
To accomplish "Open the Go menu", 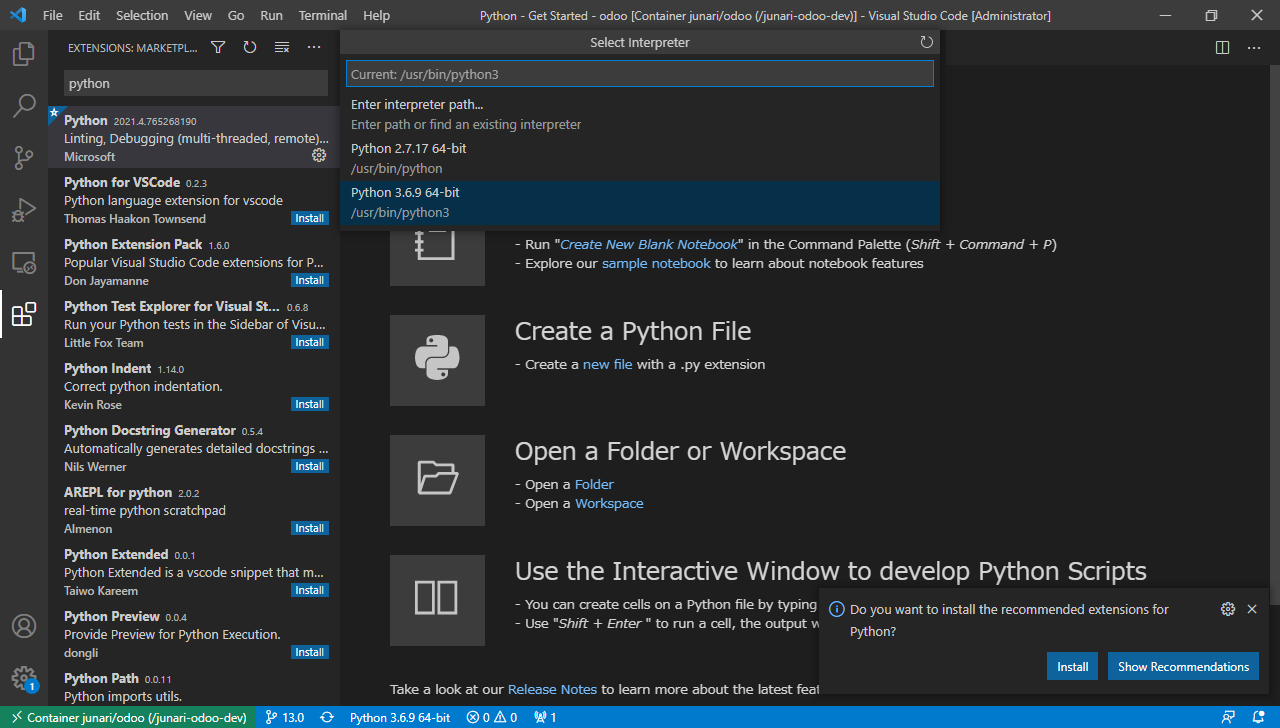I will [236, 15].
